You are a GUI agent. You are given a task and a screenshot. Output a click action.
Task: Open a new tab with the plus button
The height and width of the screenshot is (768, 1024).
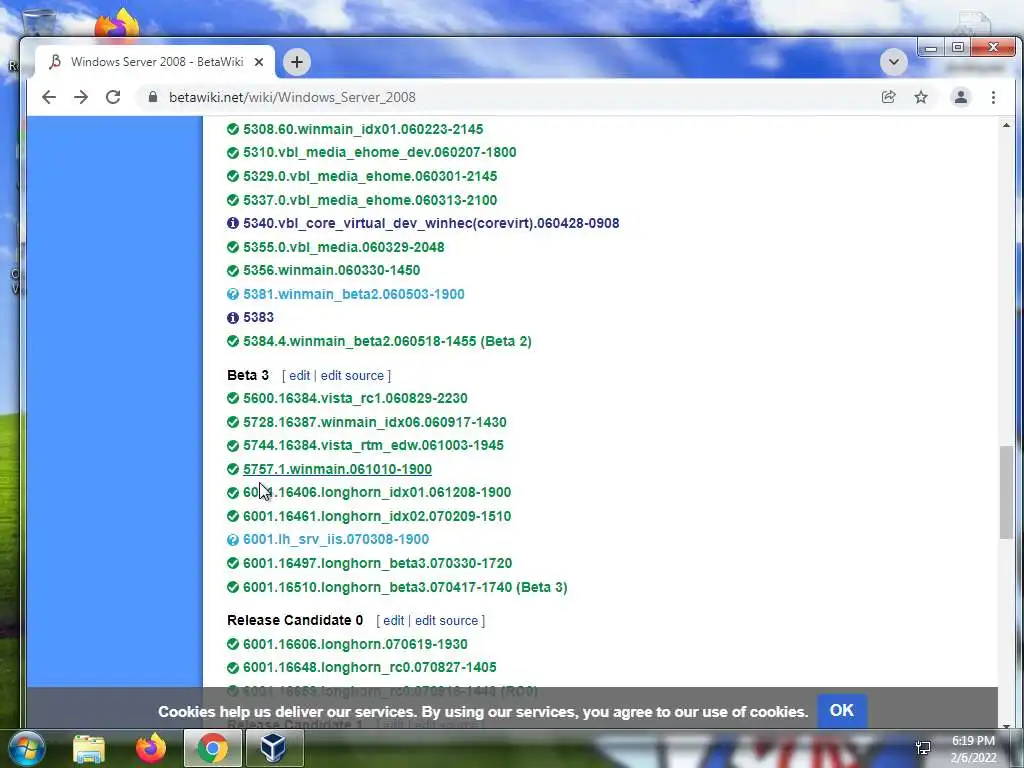tap(296, 62)
